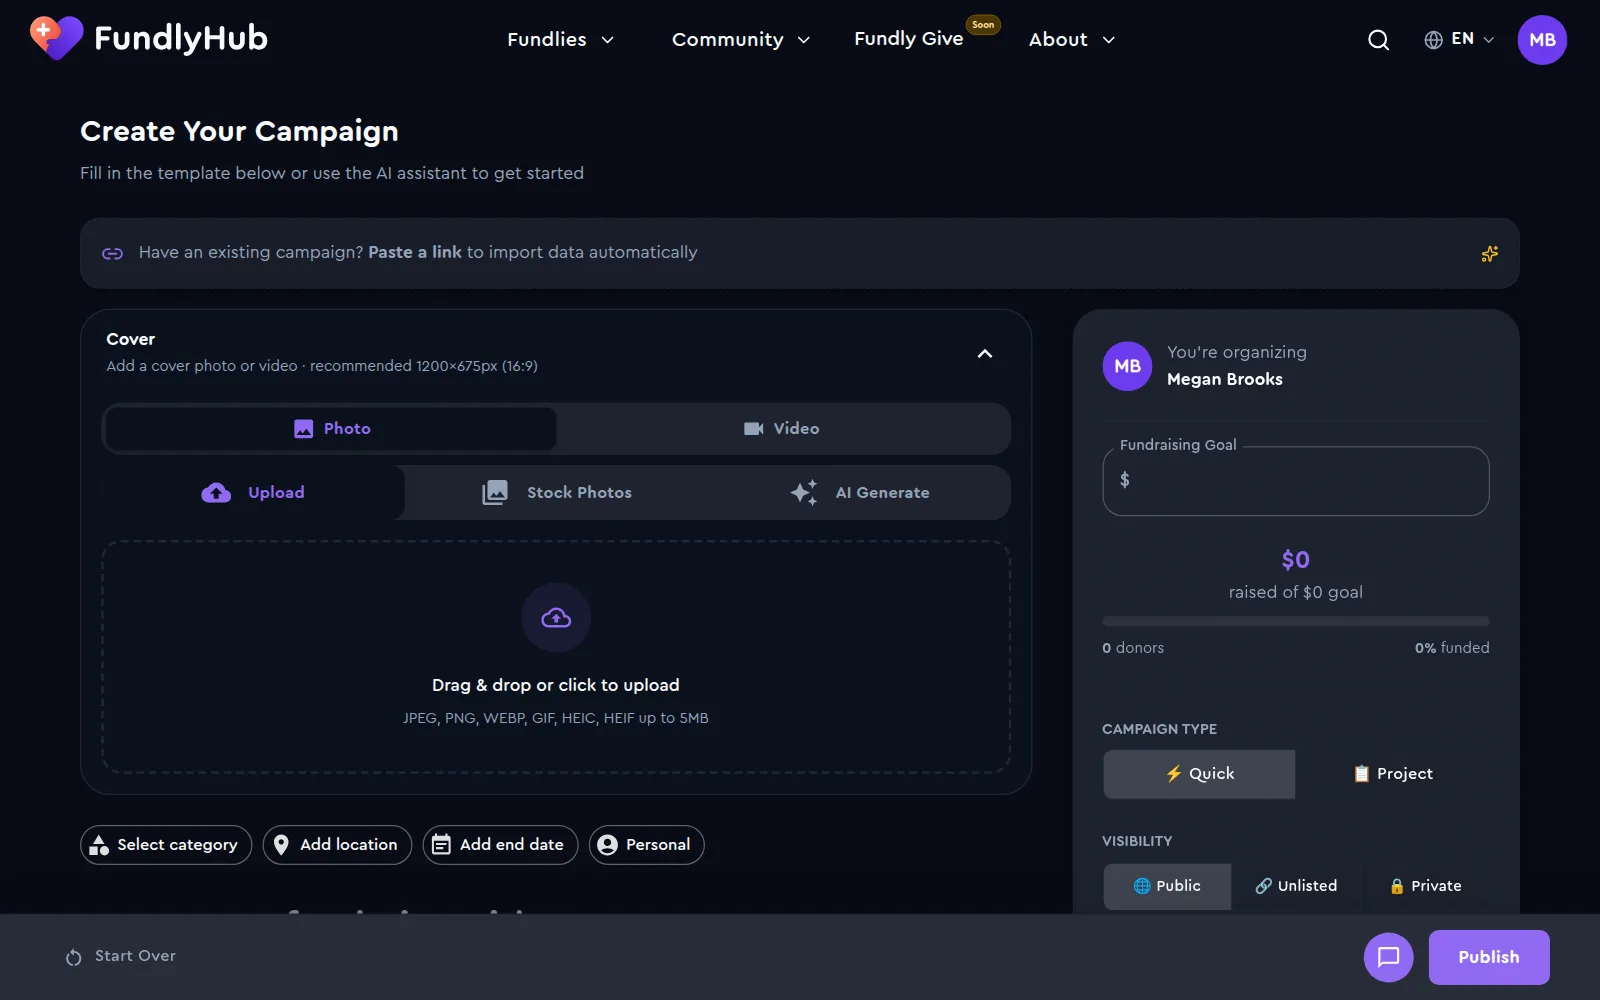Viewport: 1600px width, 1000px height.
Task: Click the organizer name "Megan Brooks"
Action: click(x=1224, y=379)
